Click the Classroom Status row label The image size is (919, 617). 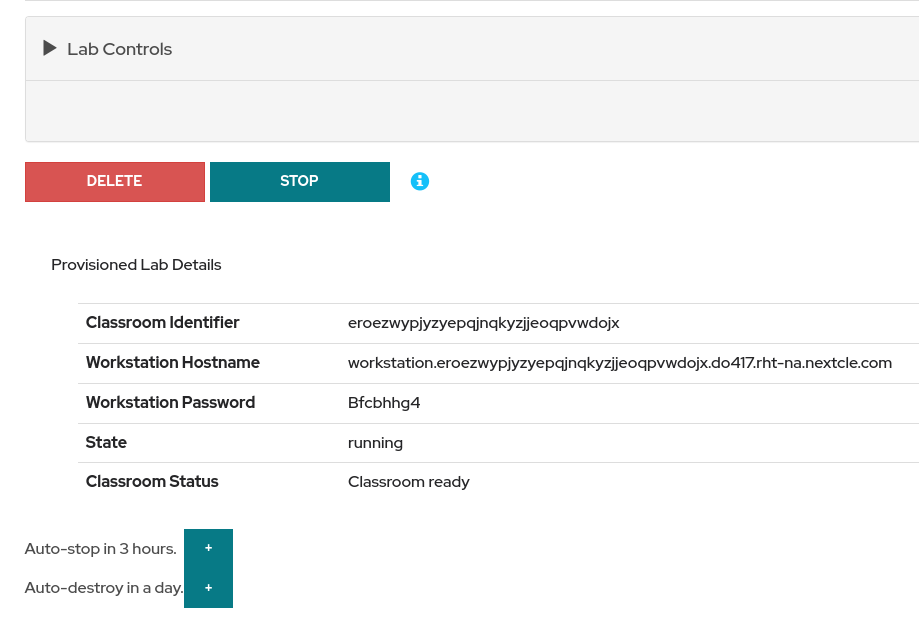tap(152, 482)
